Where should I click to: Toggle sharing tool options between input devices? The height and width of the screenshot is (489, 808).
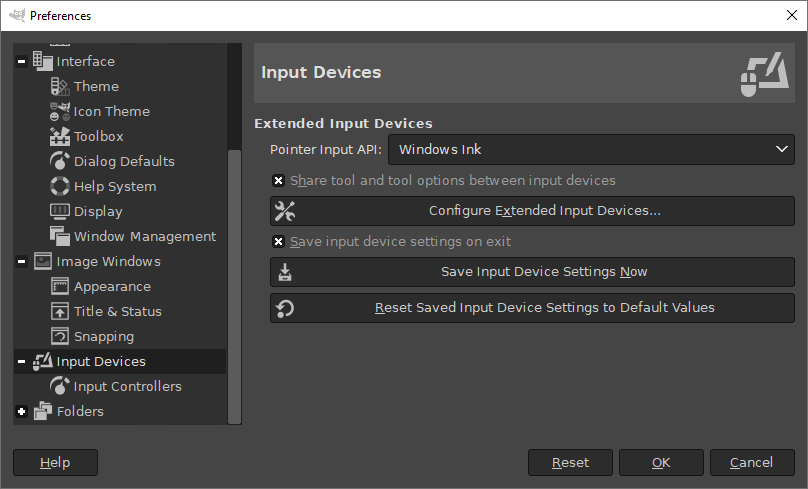pos(279,181)
